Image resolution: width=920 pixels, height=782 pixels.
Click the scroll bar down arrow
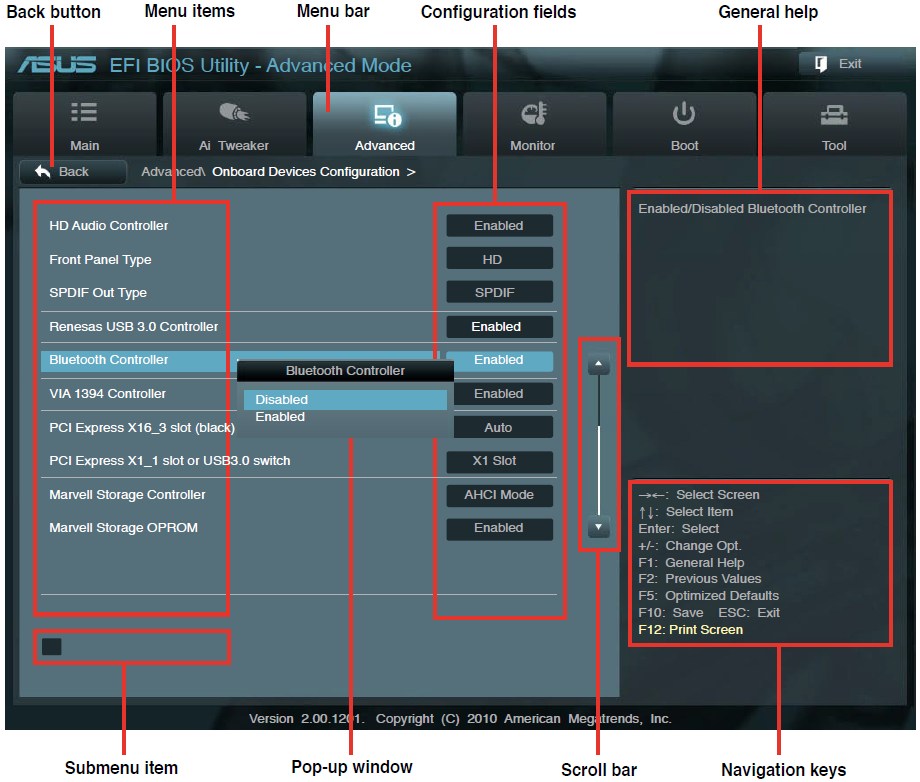pyautogui.click(x=599, y=526)
